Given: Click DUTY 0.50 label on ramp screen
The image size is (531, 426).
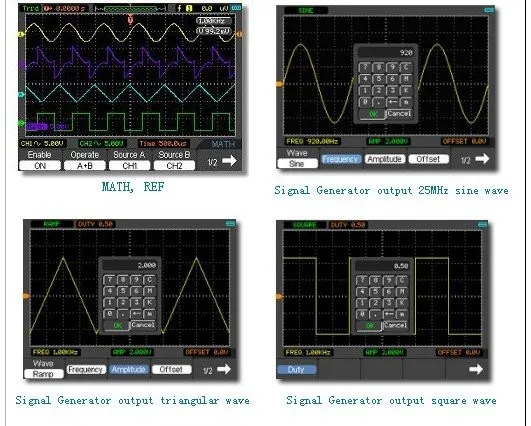Looking at the screenshot, I should (95, 224).
